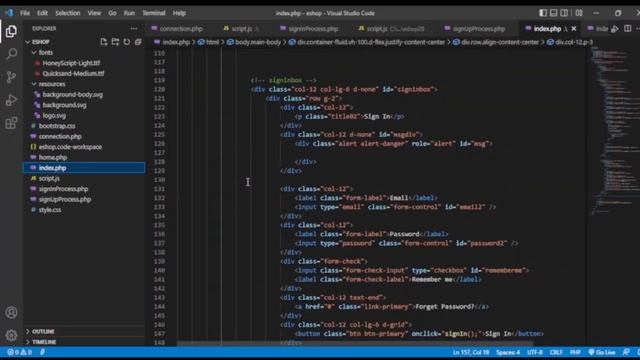Click New Folder icon in Explorer
640x360 pixels.
tap(116, 42)
